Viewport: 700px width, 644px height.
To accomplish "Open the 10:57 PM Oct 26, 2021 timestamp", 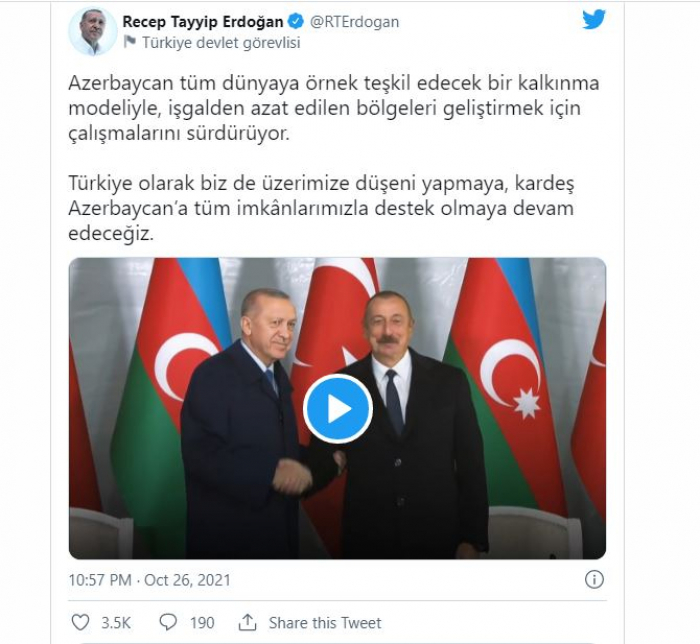I will (x=150, y=580).
